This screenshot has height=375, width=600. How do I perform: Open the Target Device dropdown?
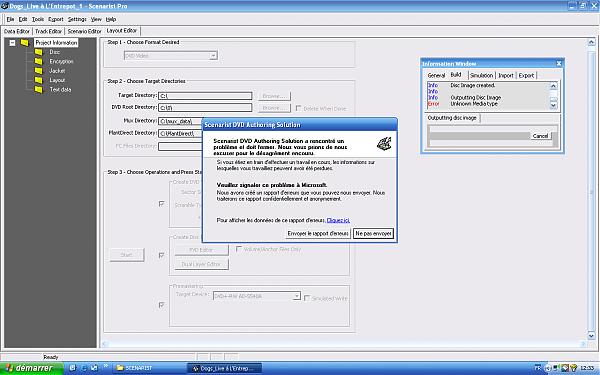pyautogui.click(x=296, y=296)
